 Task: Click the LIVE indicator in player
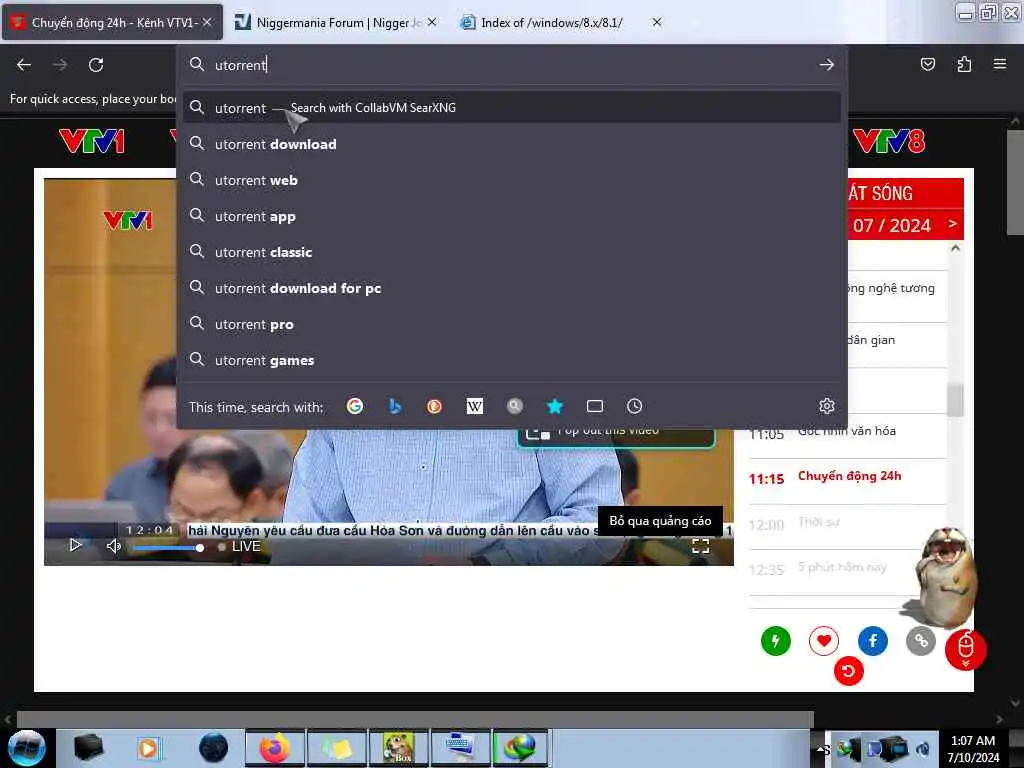(x=240, y=547)
